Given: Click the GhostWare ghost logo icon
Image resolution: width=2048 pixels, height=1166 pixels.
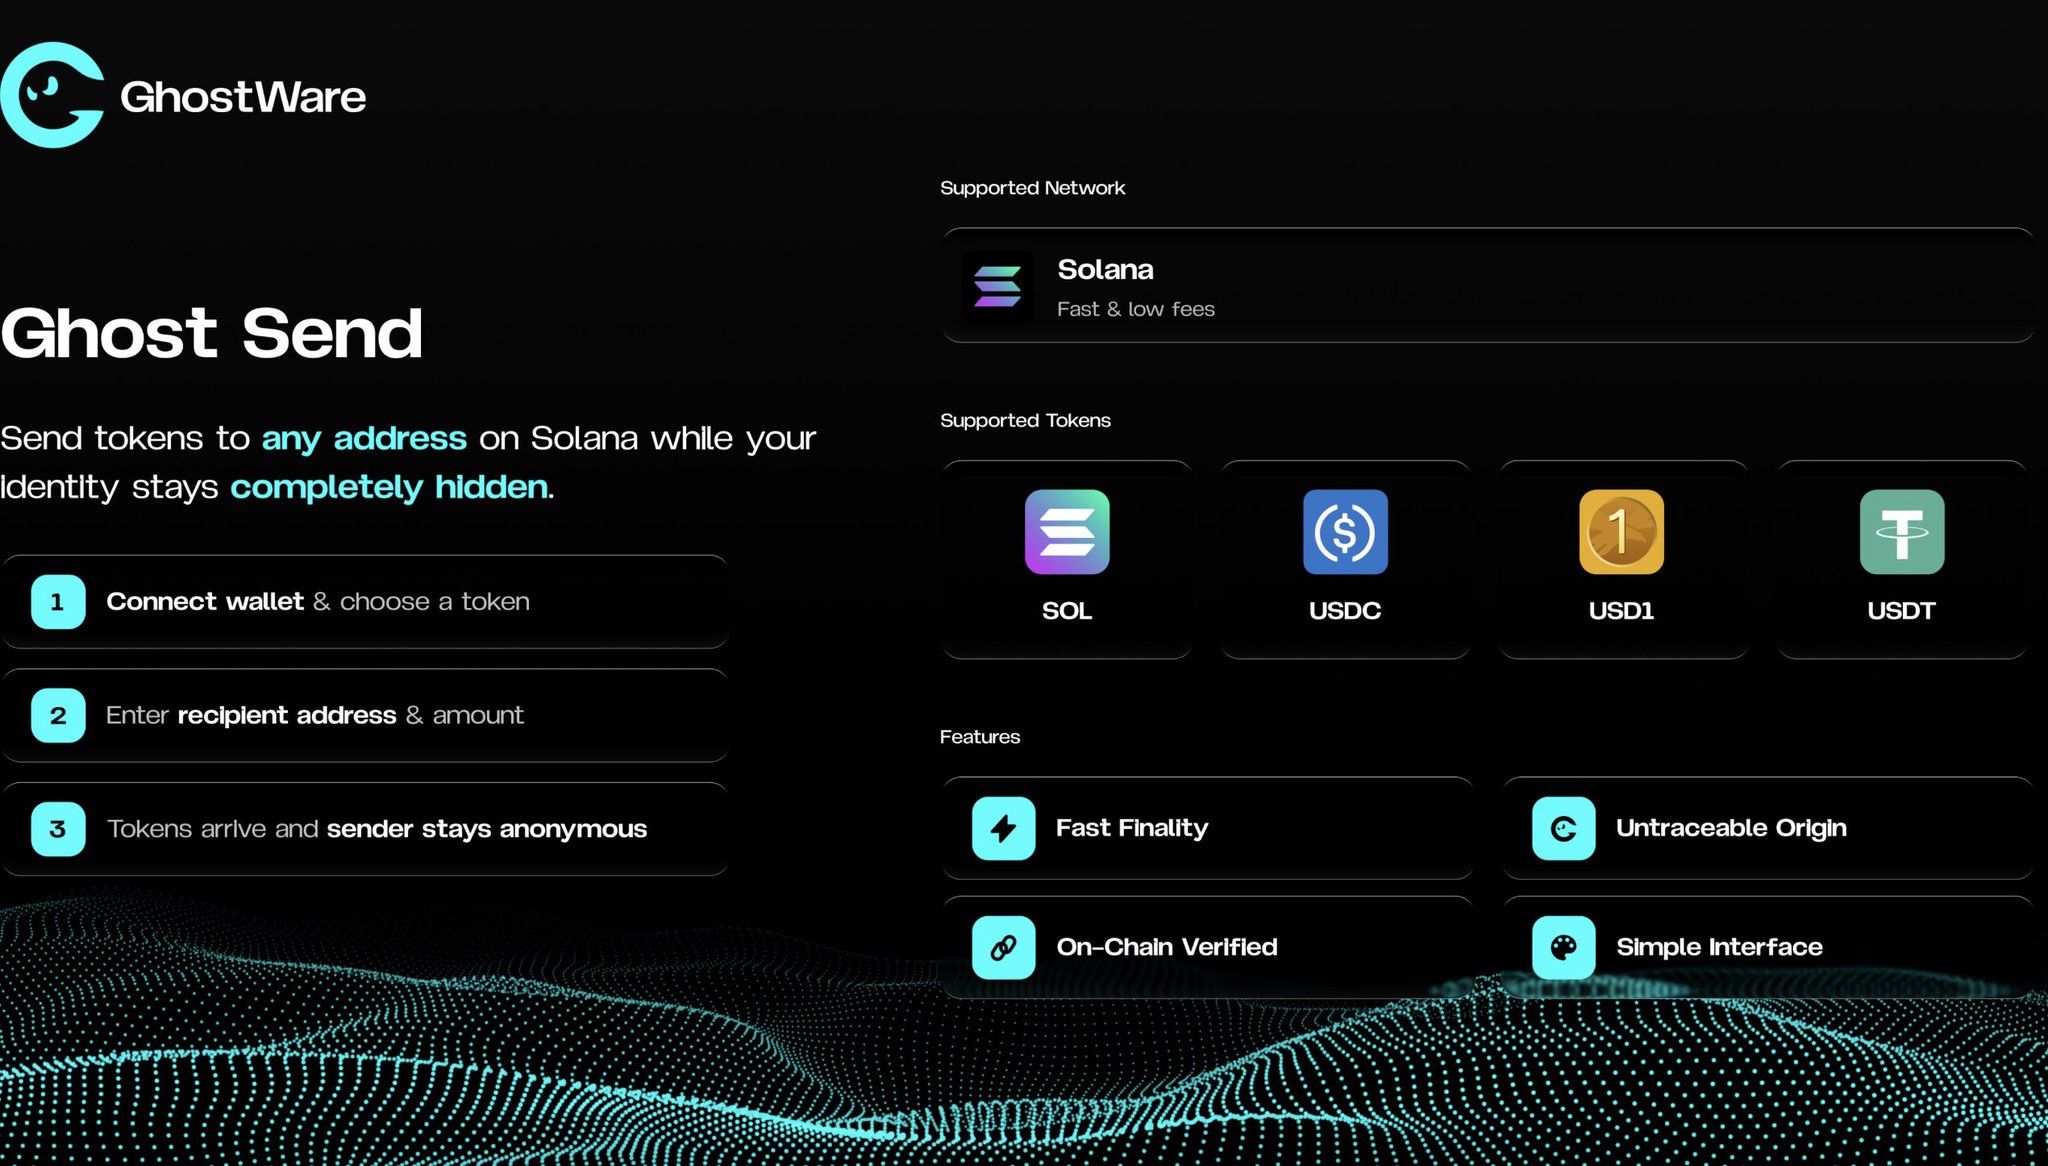Looking at the screenshot, I should pyautogui.click(x=52, y=95).
